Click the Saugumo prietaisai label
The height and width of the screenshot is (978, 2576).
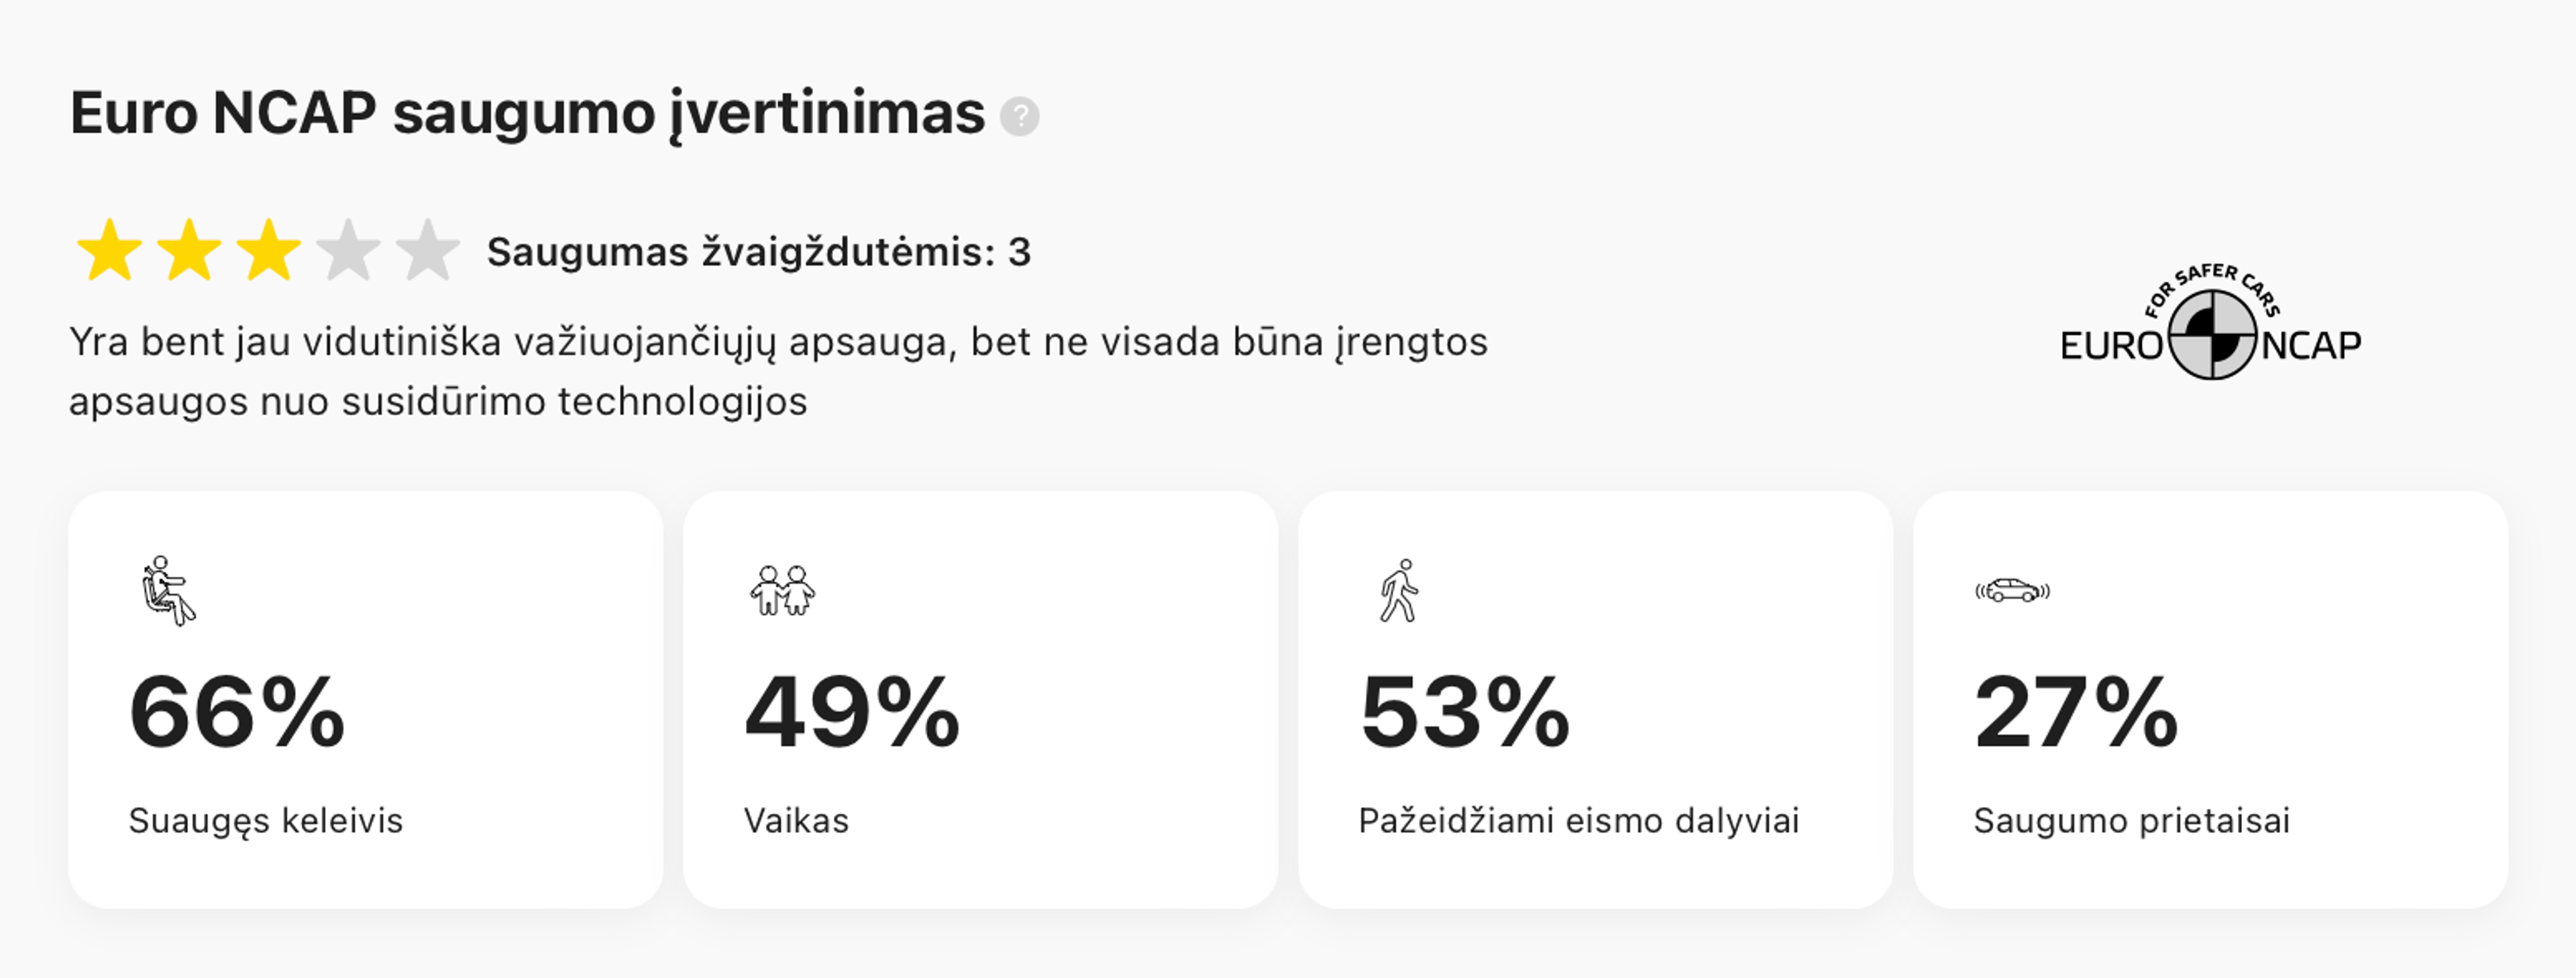point(2131,821)
